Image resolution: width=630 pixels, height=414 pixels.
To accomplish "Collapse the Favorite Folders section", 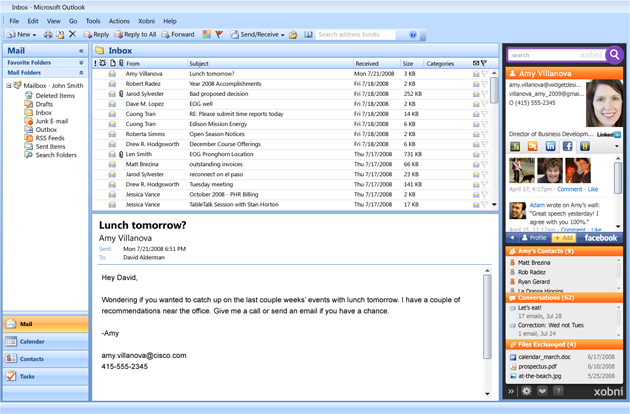I will click(80, 62).
